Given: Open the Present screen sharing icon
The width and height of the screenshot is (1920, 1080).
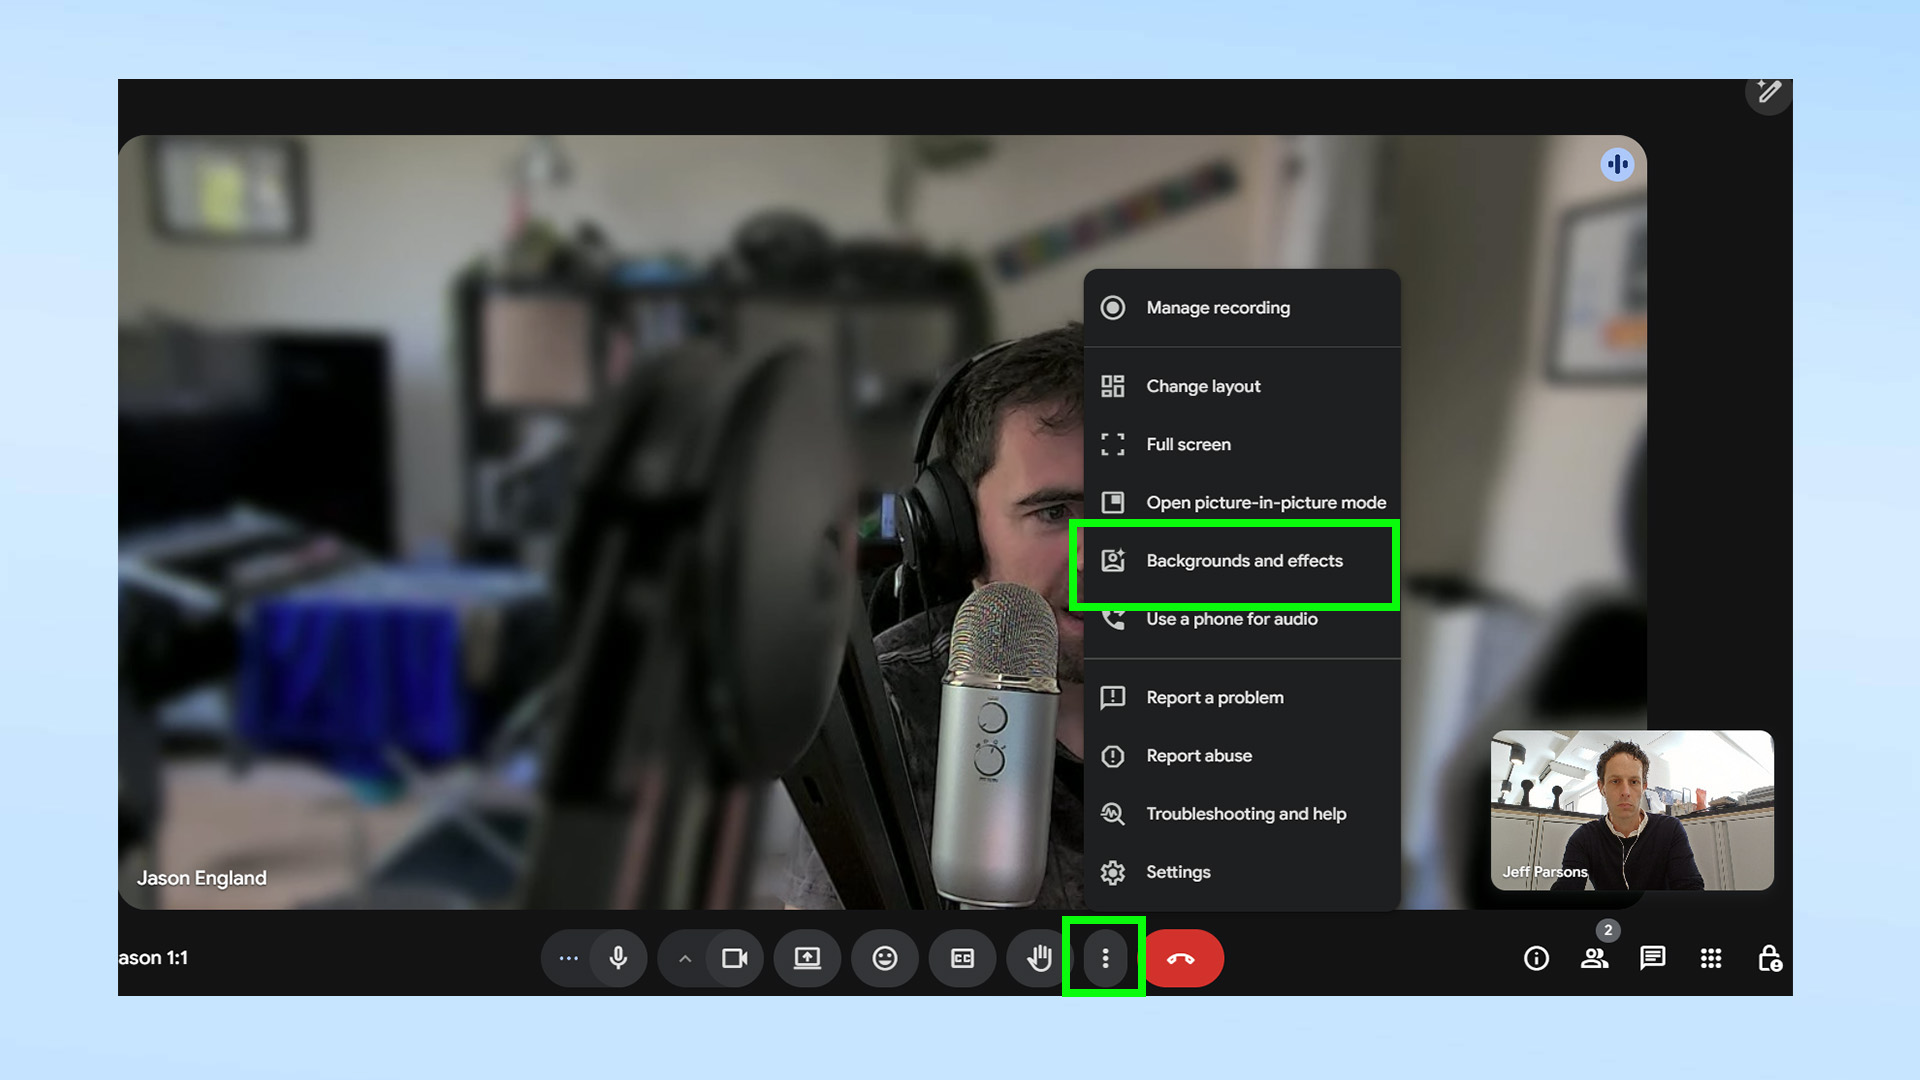Looking at the screenshot, I should pyautogui.click(x=807, y=958).
